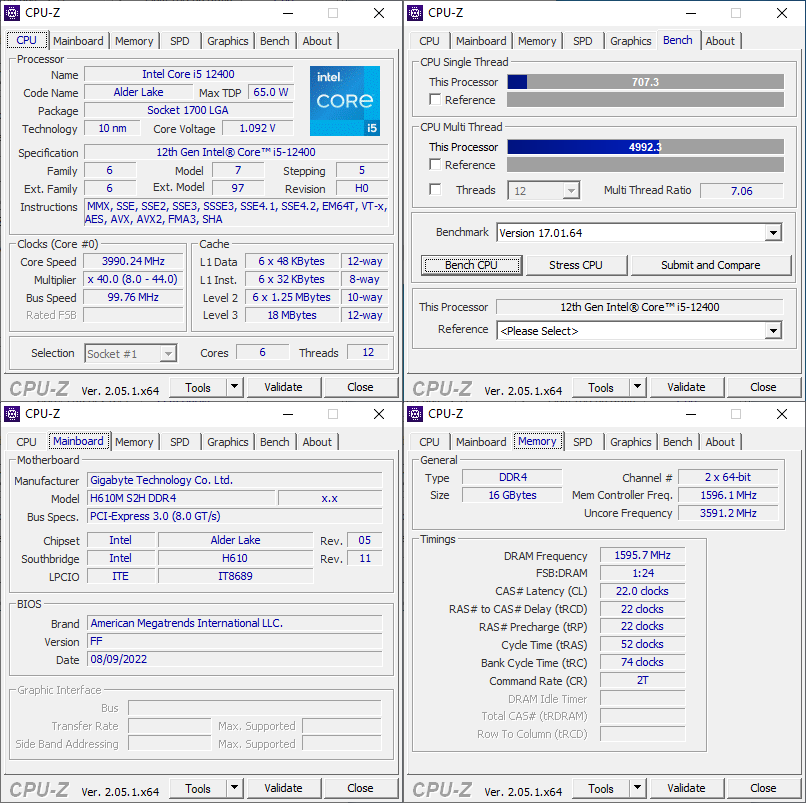Screen dimensions: 807x803
Task: Open the Tools dropdown arrow in the Memory window
Action: coord(637,788)
